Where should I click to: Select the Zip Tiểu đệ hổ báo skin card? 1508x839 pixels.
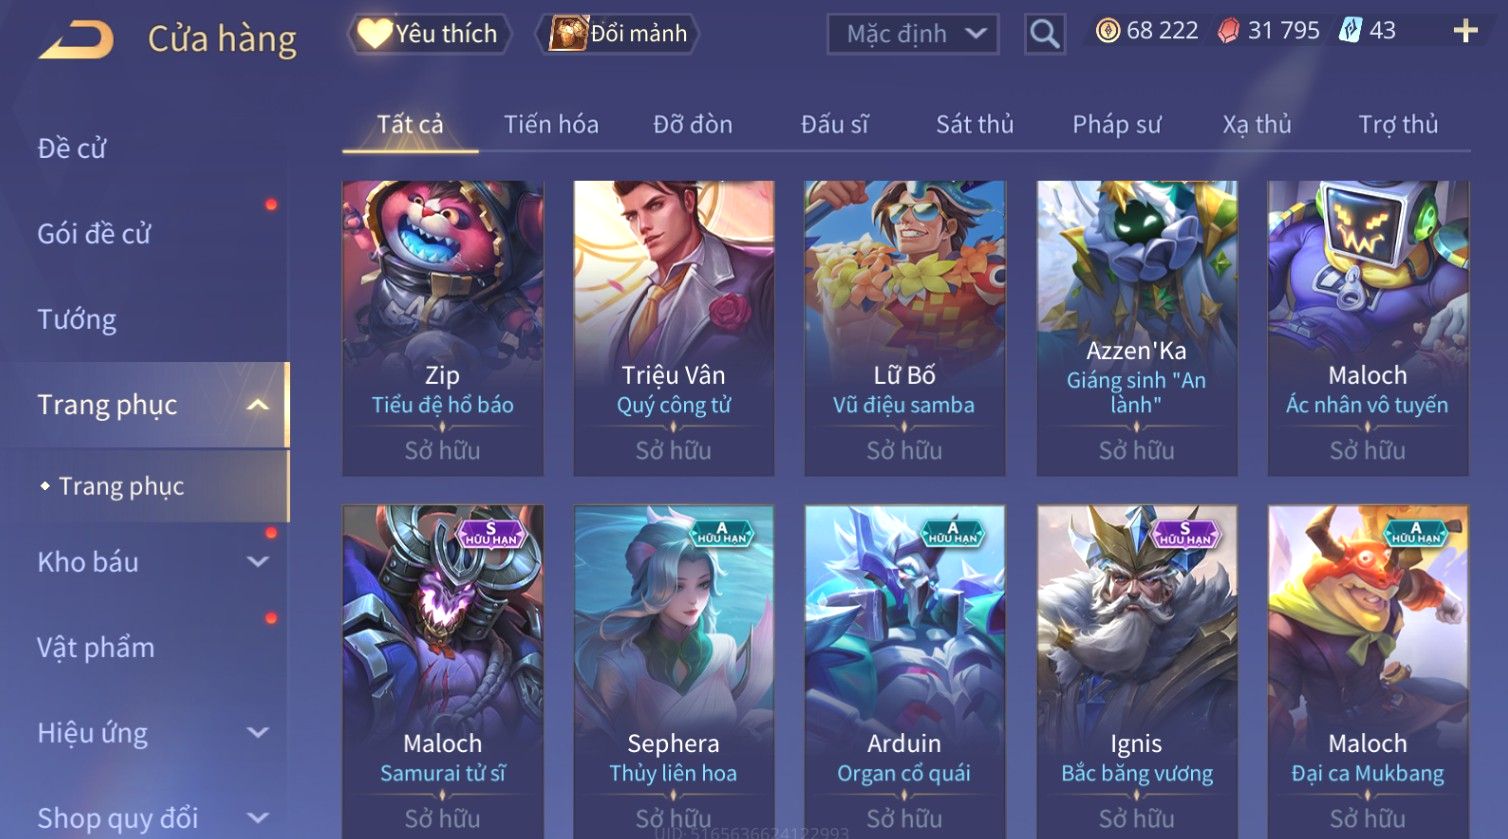click(442, 328)
